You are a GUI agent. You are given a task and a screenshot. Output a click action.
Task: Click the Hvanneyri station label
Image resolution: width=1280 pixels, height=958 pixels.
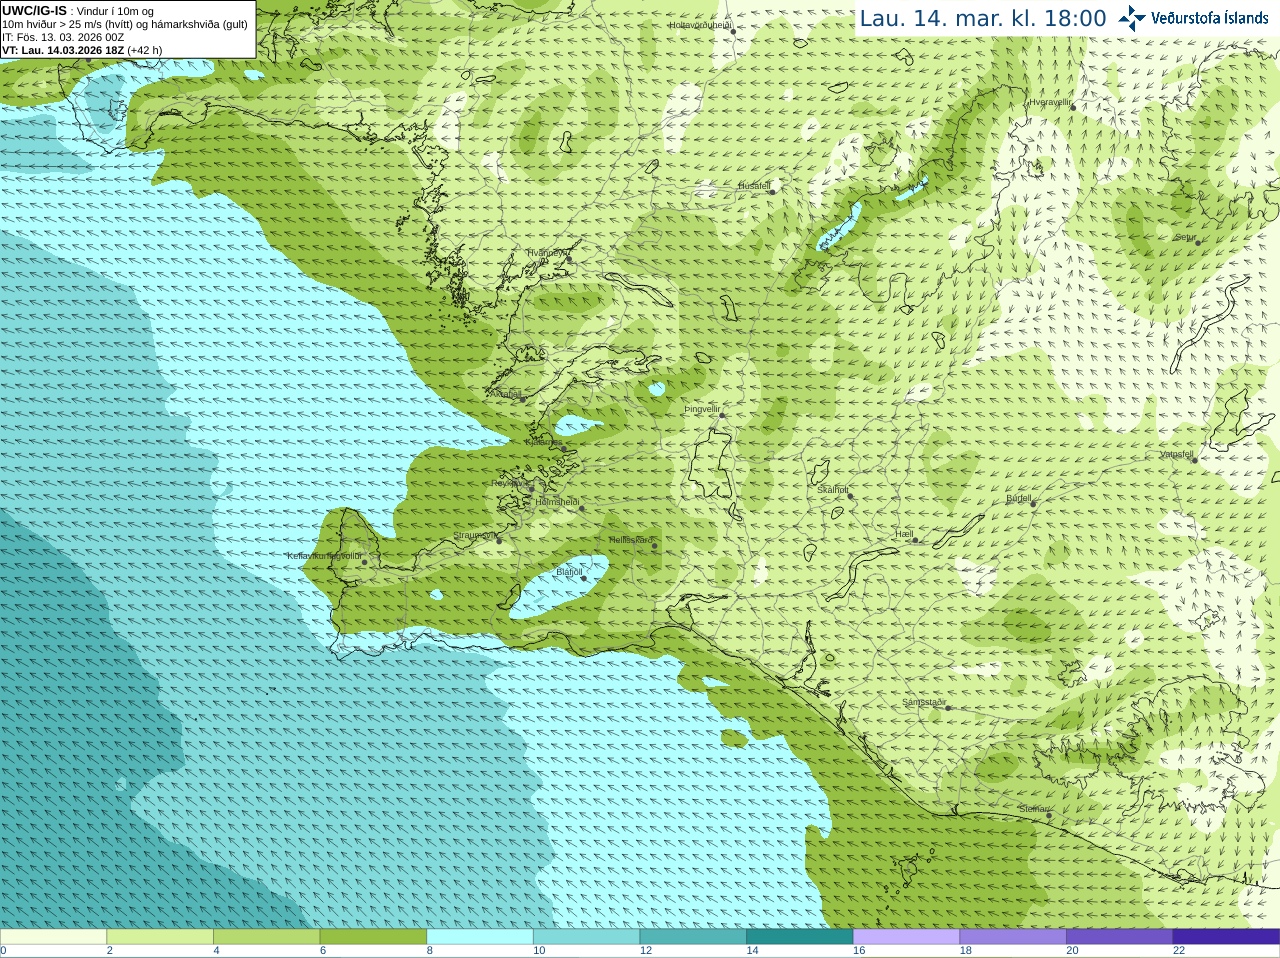tap(547, 253)
